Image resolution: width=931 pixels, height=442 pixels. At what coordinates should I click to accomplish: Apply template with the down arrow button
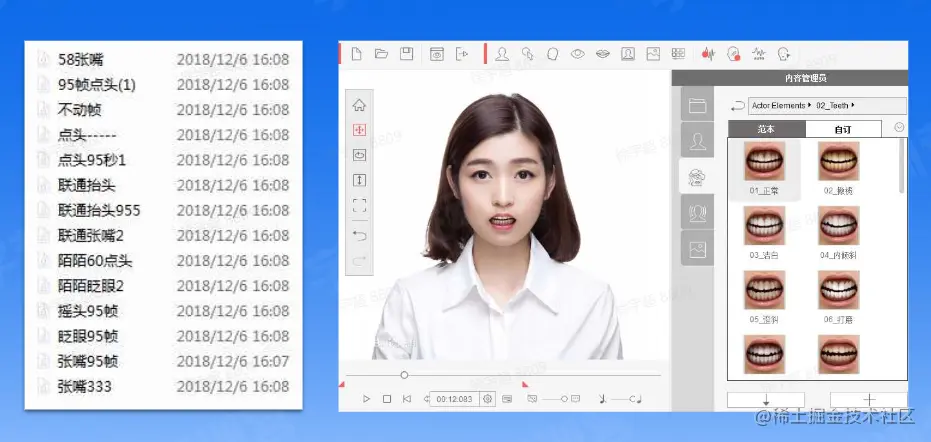click(x=766, y=399)
